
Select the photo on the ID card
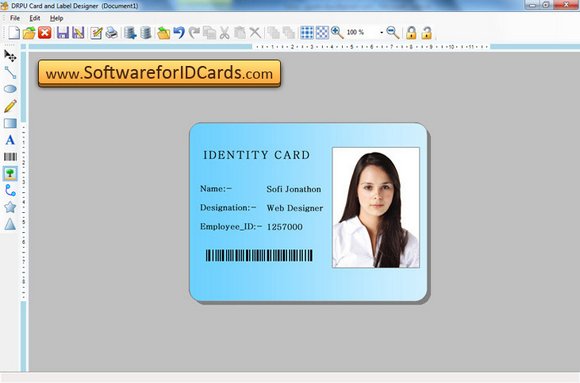click(x=376, y=207)
